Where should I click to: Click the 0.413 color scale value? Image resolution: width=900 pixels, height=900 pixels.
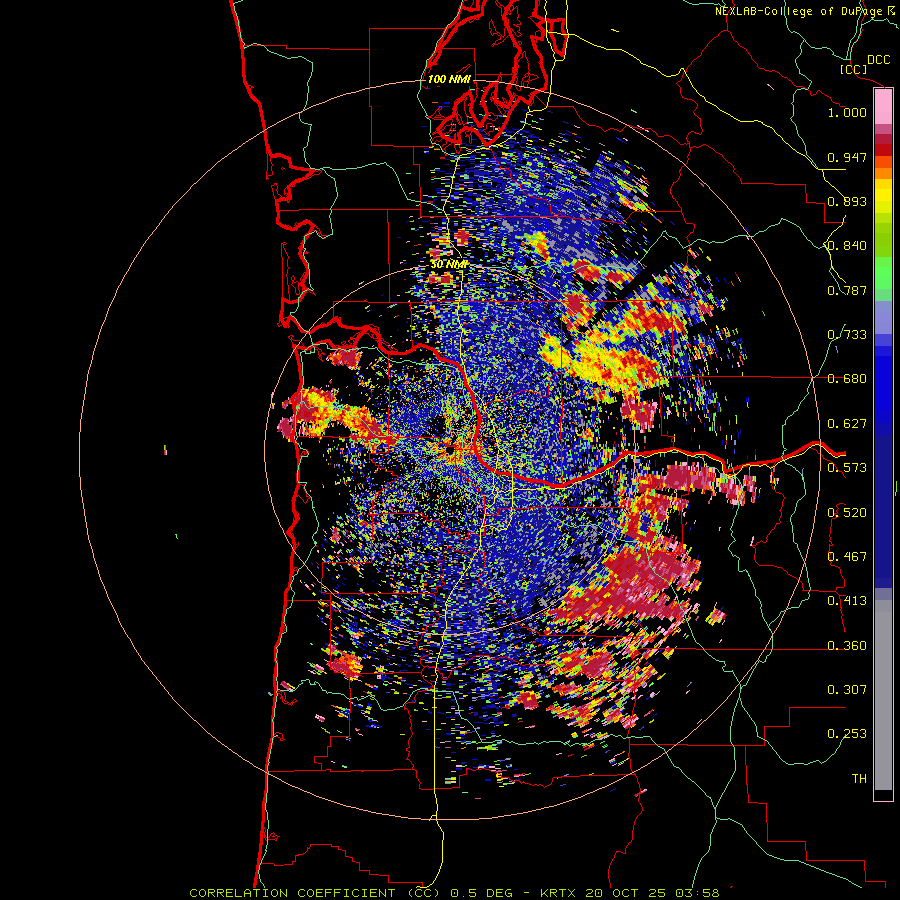[847, 601]
